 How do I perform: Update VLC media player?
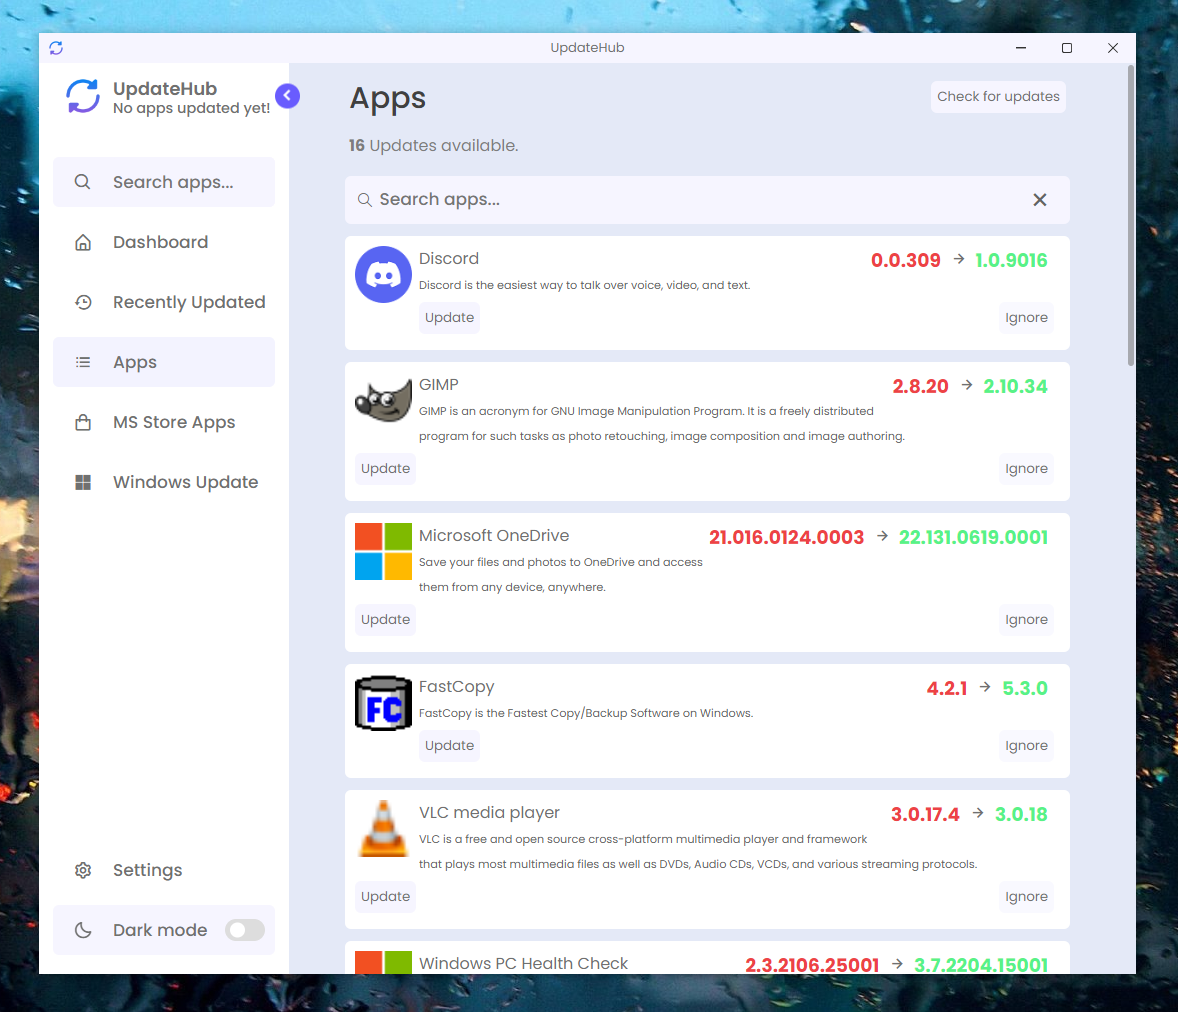[385, 897]
